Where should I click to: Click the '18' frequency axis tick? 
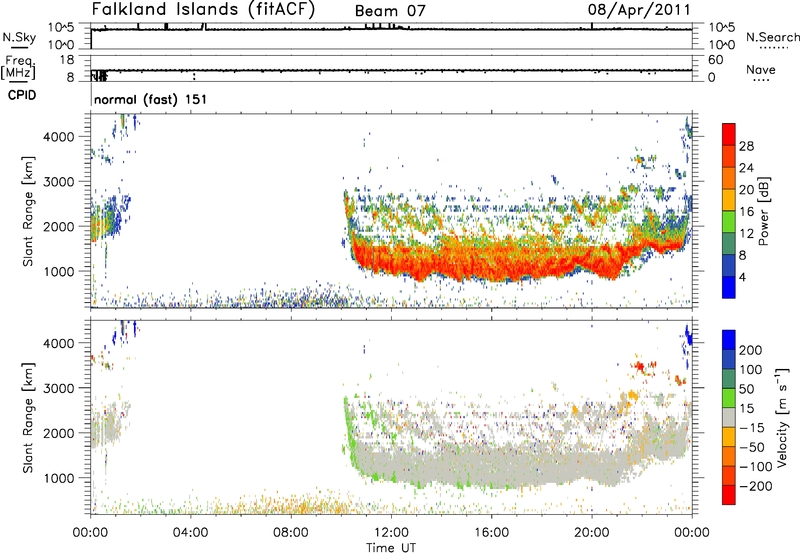click(x=67, y=60)
